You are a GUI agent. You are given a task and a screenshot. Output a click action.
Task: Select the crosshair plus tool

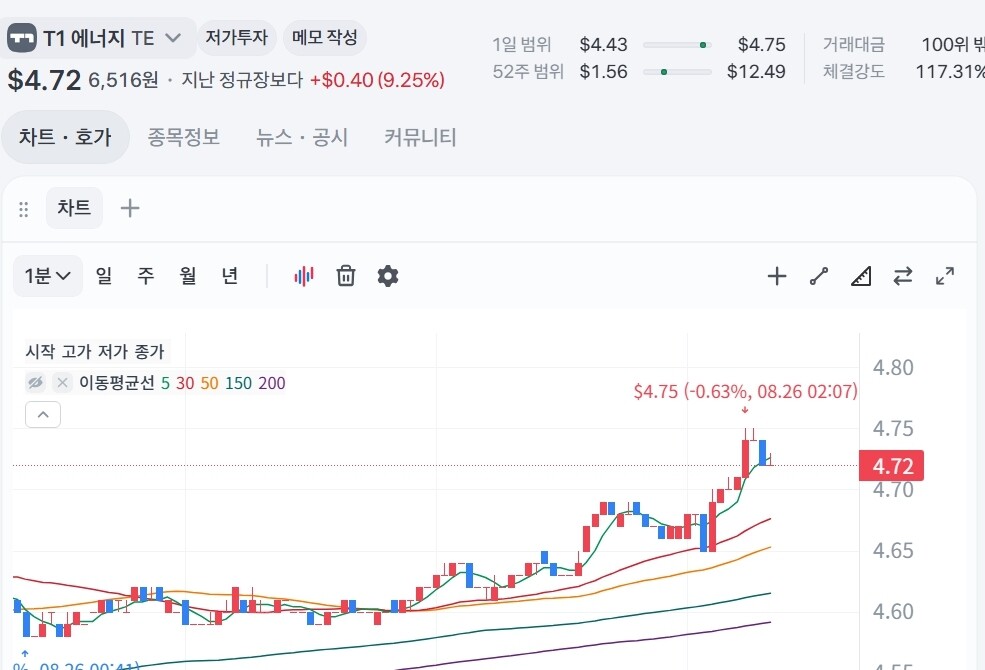(777, 276)
